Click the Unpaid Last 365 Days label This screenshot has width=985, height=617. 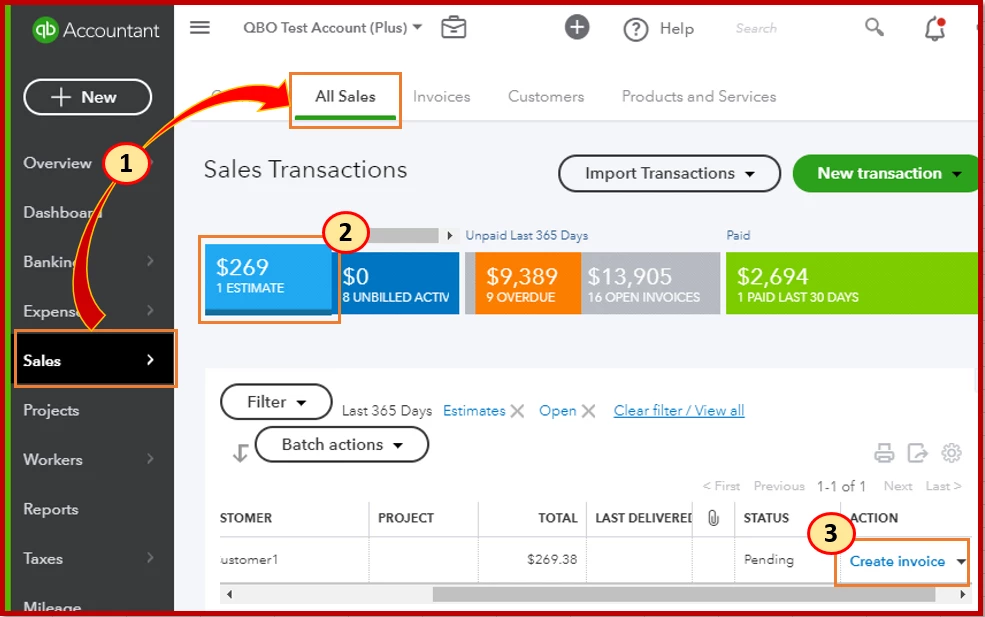(526, 236)
